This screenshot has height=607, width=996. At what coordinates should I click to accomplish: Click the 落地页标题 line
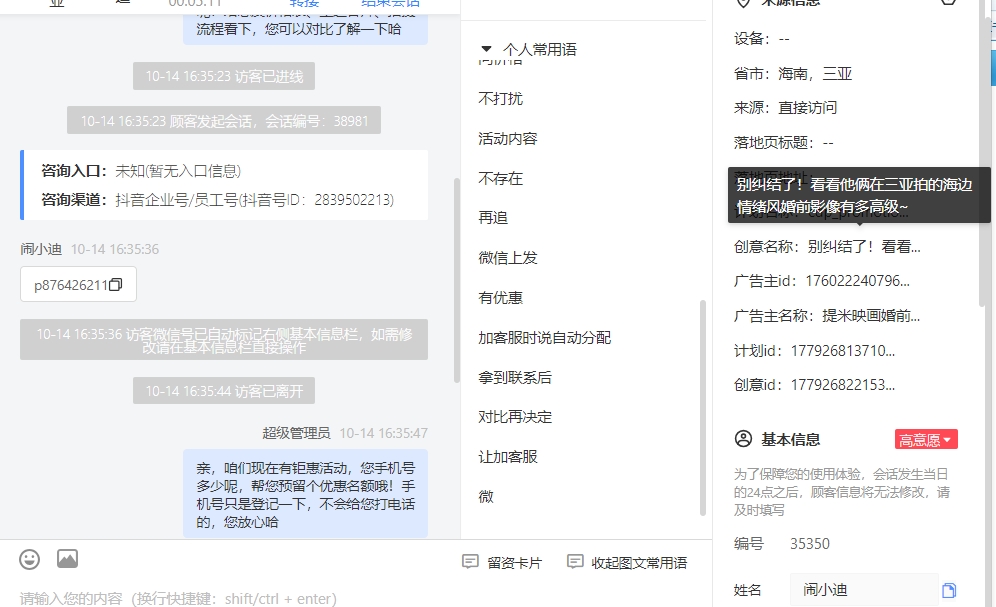(783, 142)
